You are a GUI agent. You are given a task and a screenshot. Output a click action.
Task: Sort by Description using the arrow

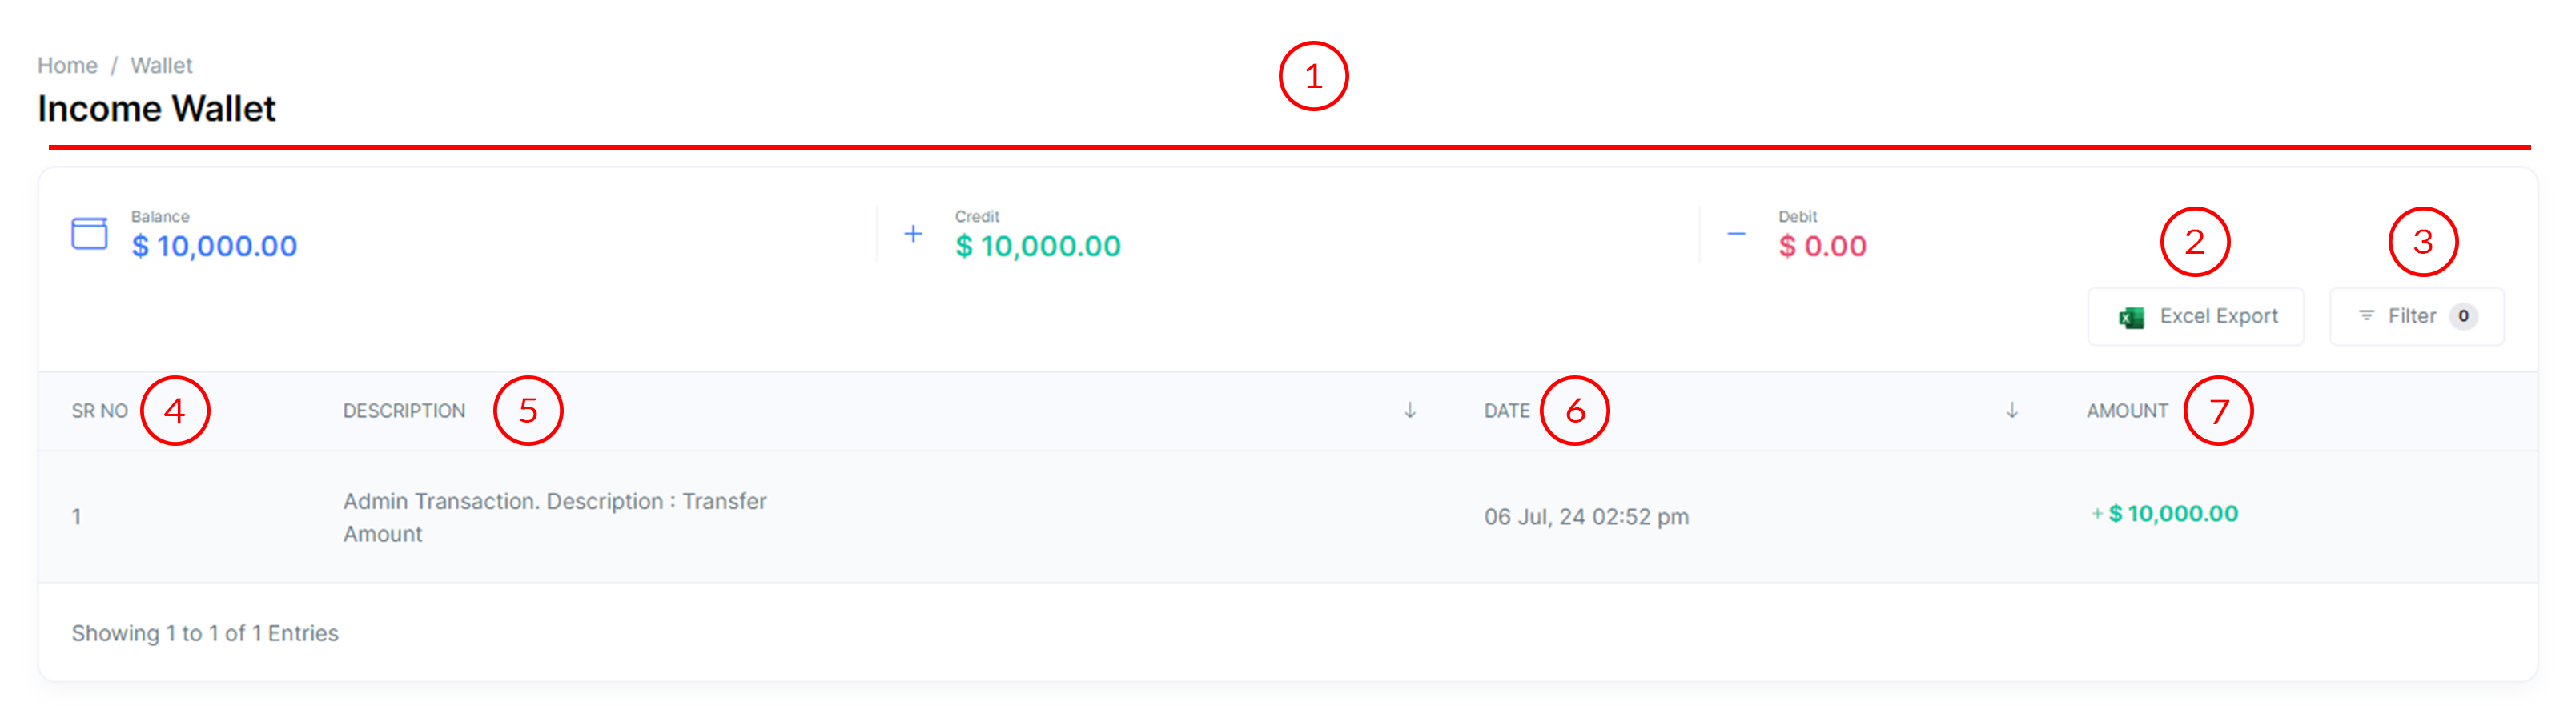(x=1410, y=410)
